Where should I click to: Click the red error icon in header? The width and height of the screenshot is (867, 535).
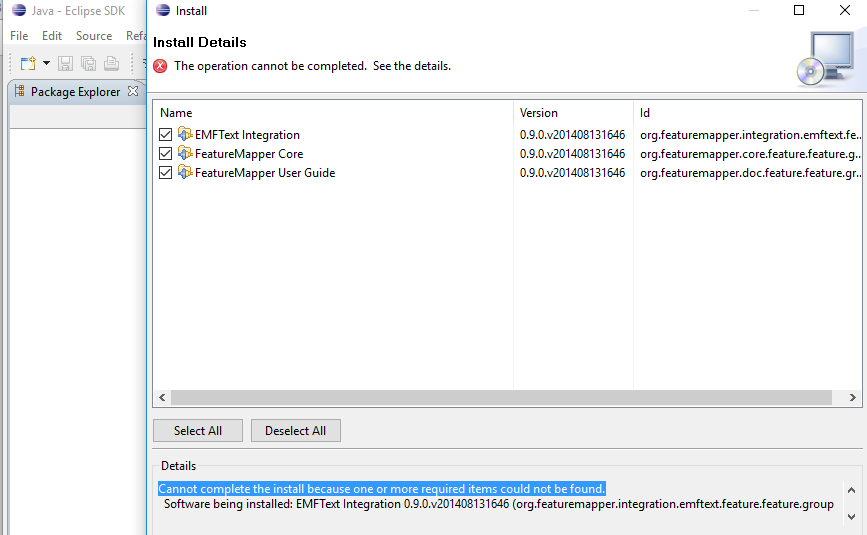[160, 66]
